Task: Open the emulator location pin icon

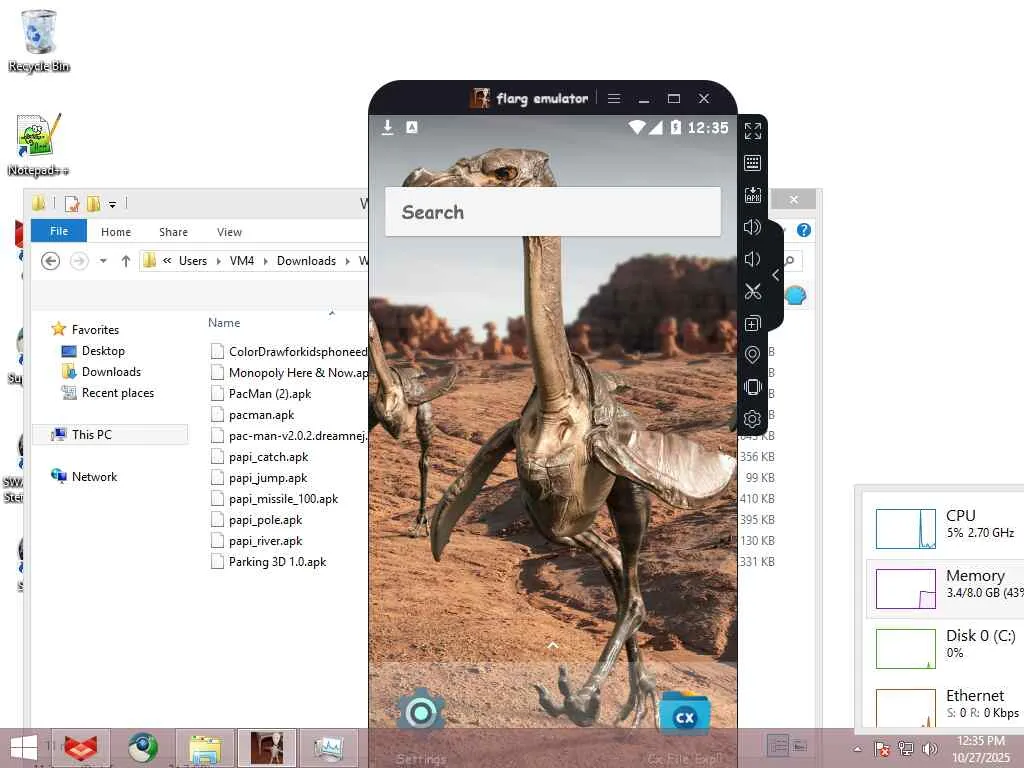Action: click(752, 355)
